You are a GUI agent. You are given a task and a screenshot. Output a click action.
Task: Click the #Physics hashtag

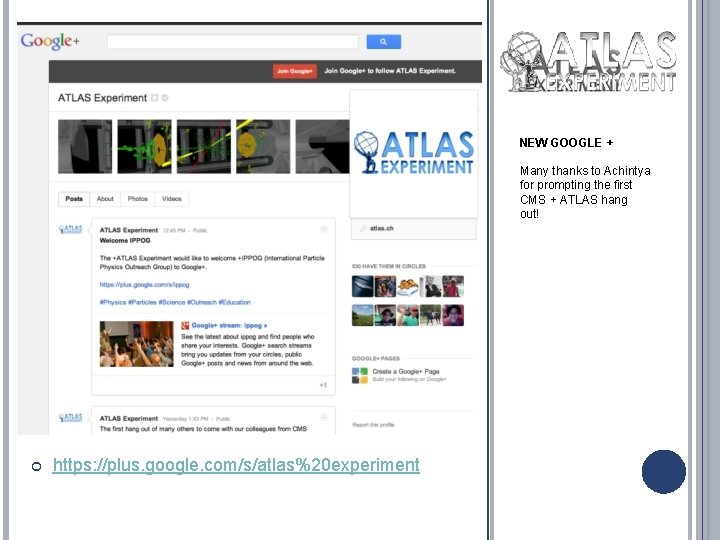coord(112,302)
